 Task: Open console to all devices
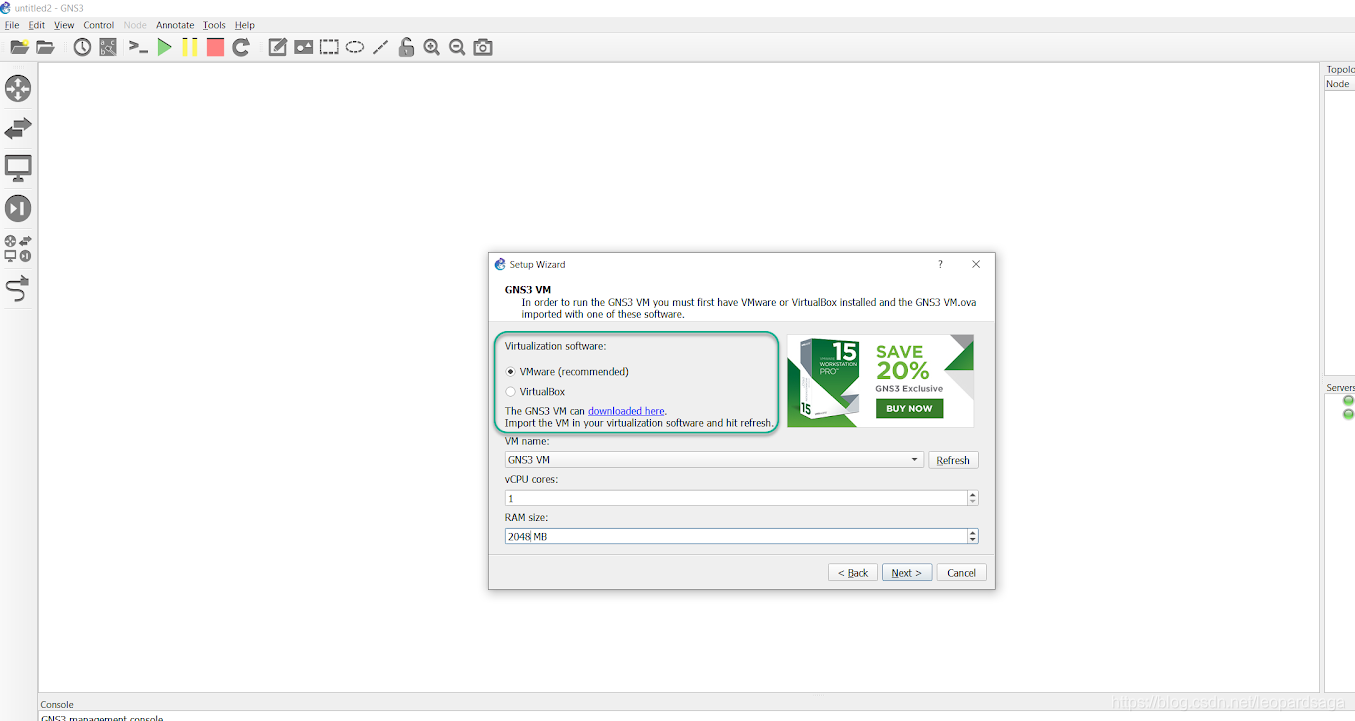click(x=138, y=47)
